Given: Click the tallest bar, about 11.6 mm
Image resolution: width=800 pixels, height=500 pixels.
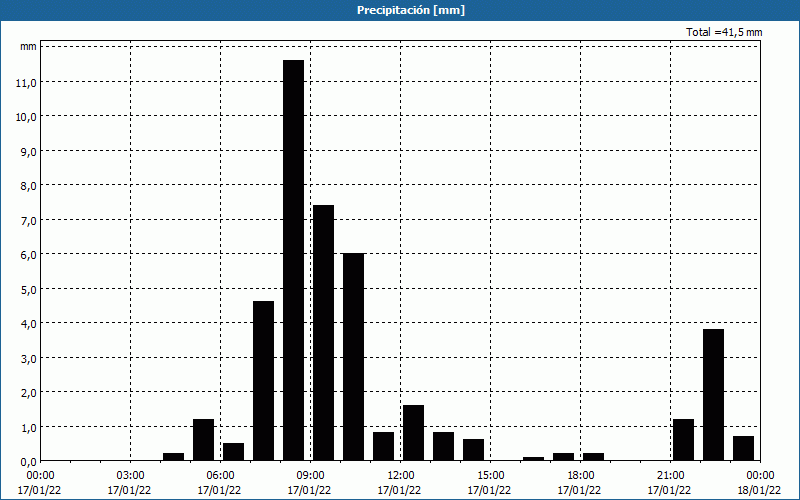Looking at the screenshot, I should (293, 260).
